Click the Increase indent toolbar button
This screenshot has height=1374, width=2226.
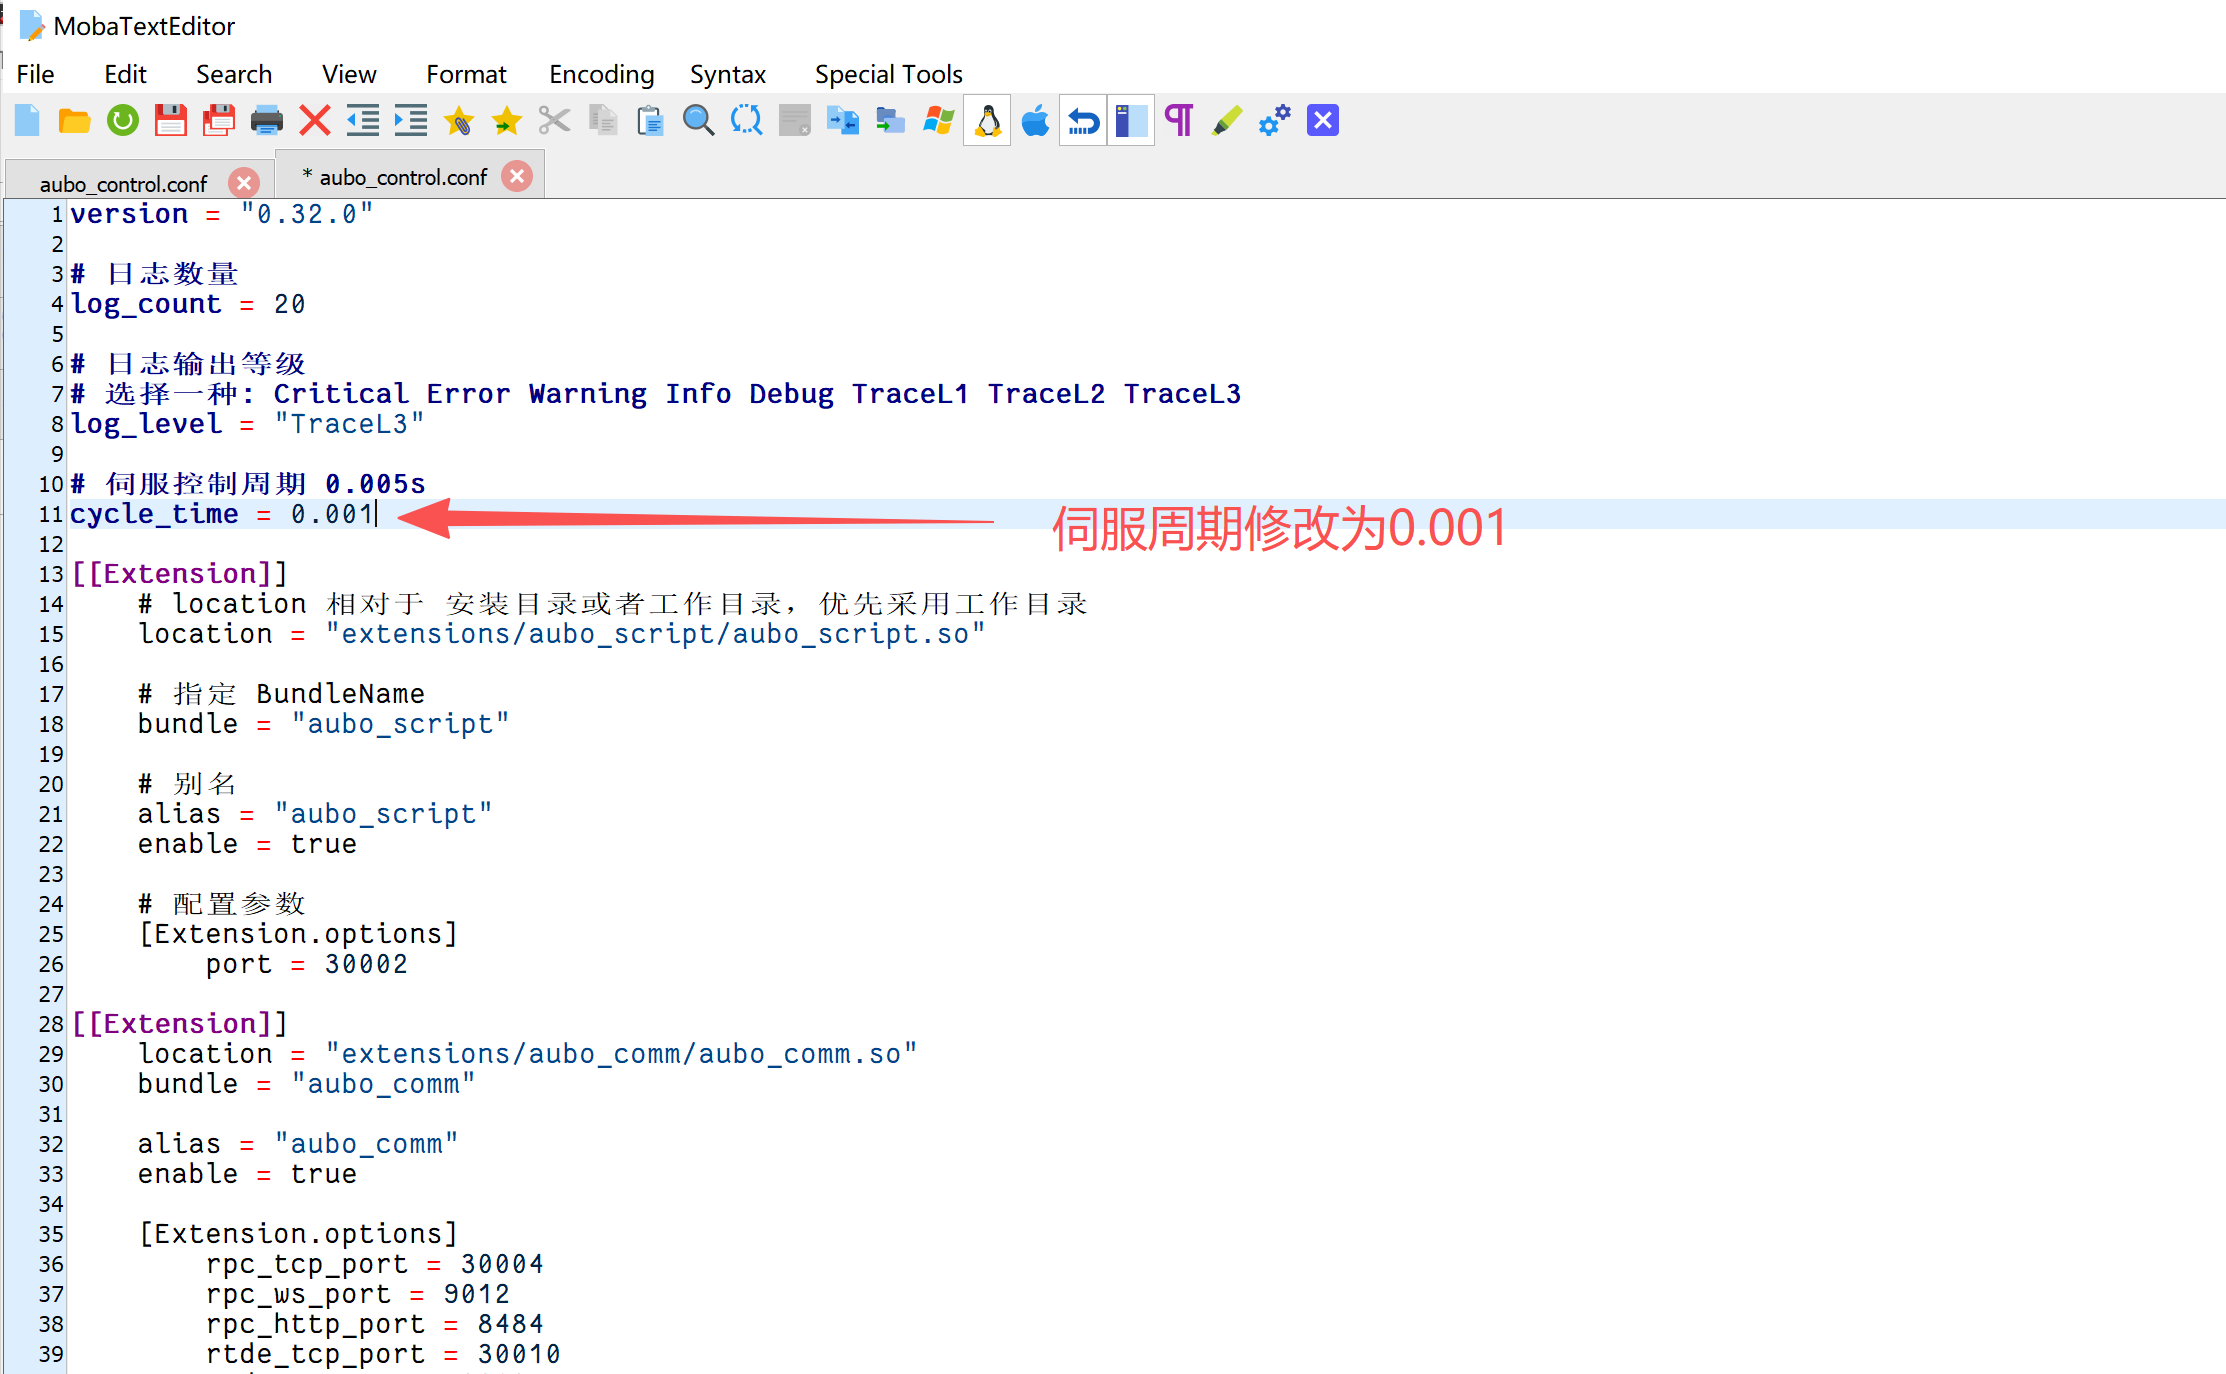(x=410, y=121)
